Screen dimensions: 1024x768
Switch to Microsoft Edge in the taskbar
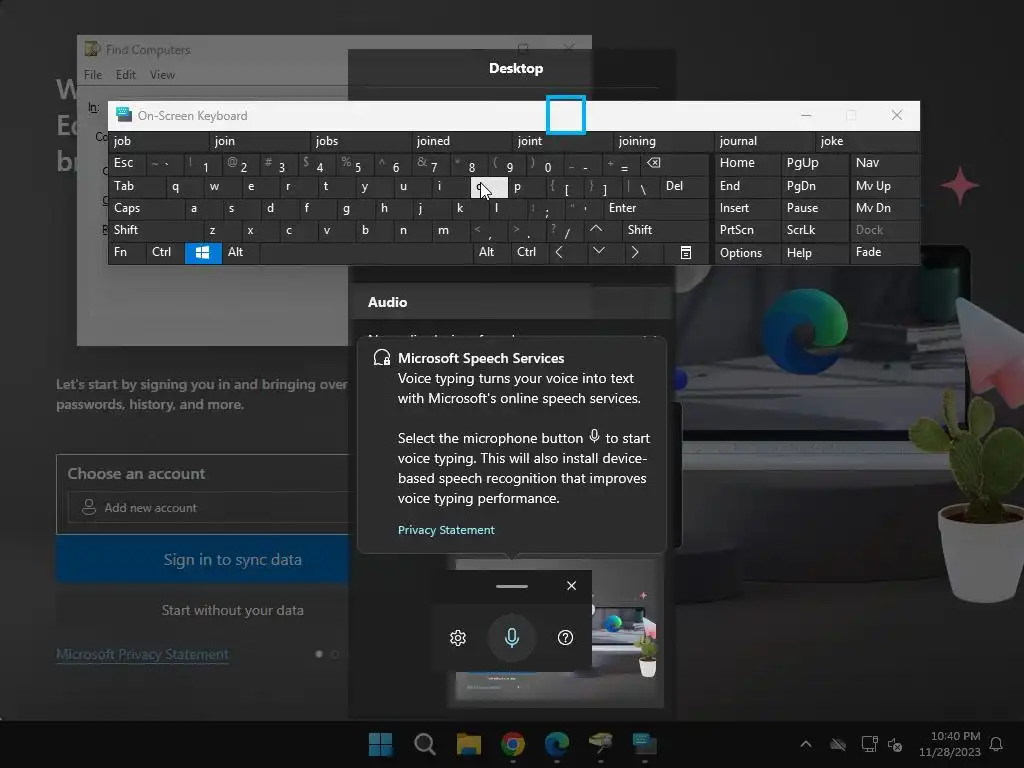click(557, 744)
